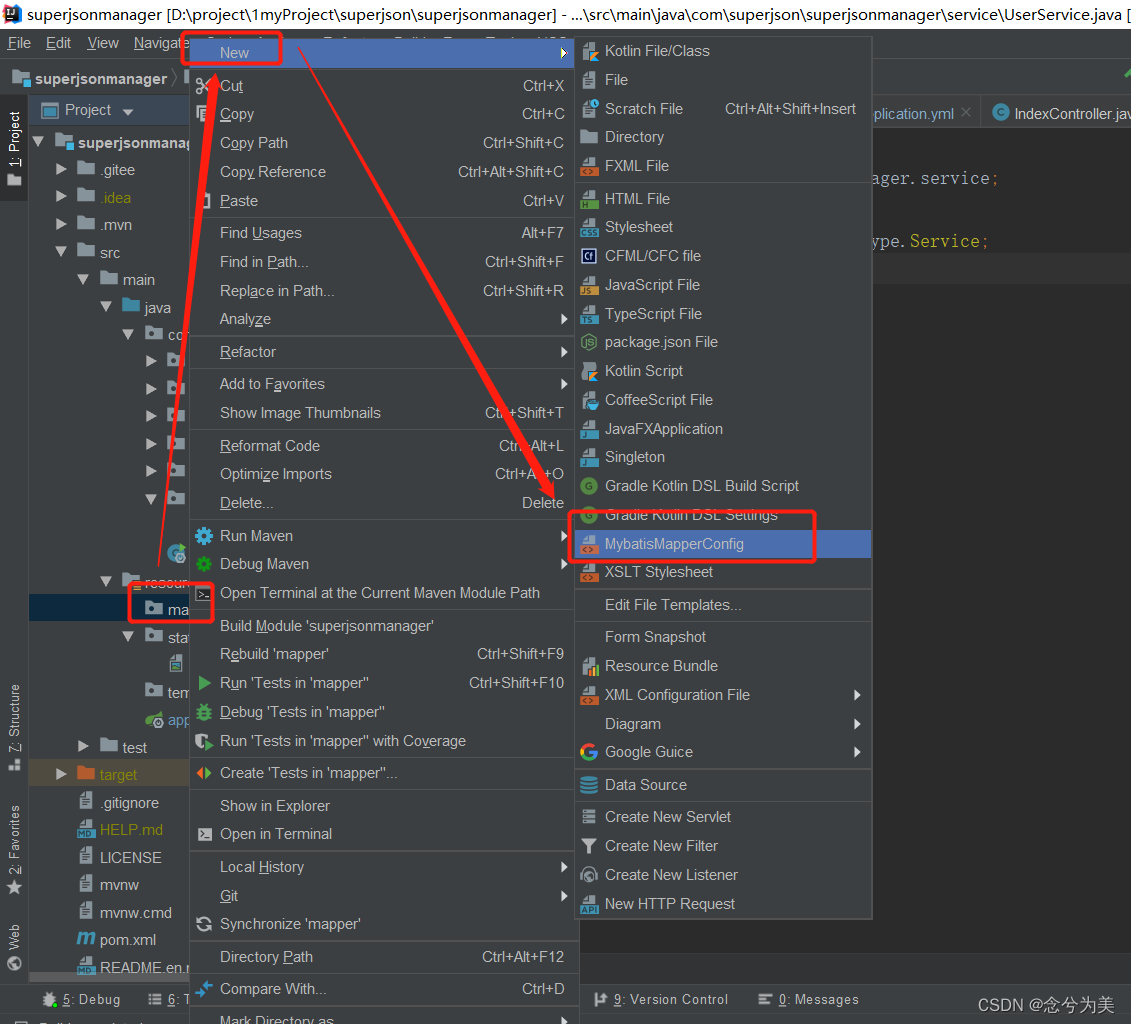
Task: Switch to the IndexController.java tab
Action: (x=1060, y=113)
